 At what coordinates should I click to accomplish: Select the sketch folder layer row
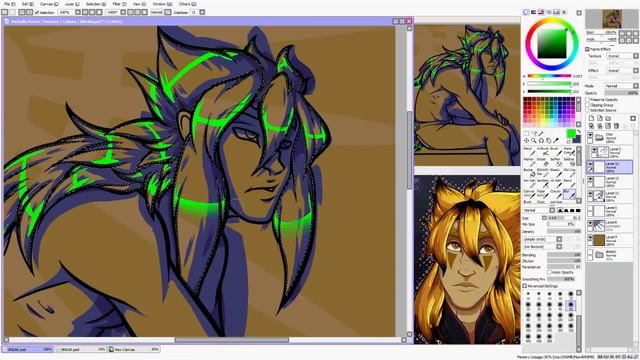611,255
